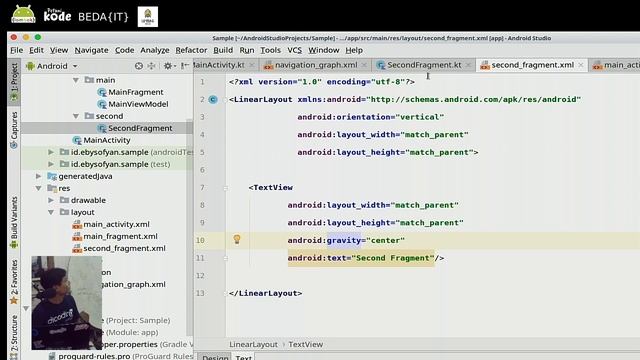This screenshot has height=360, width=640.
Task: Open the Code menu
Action: 124,50
